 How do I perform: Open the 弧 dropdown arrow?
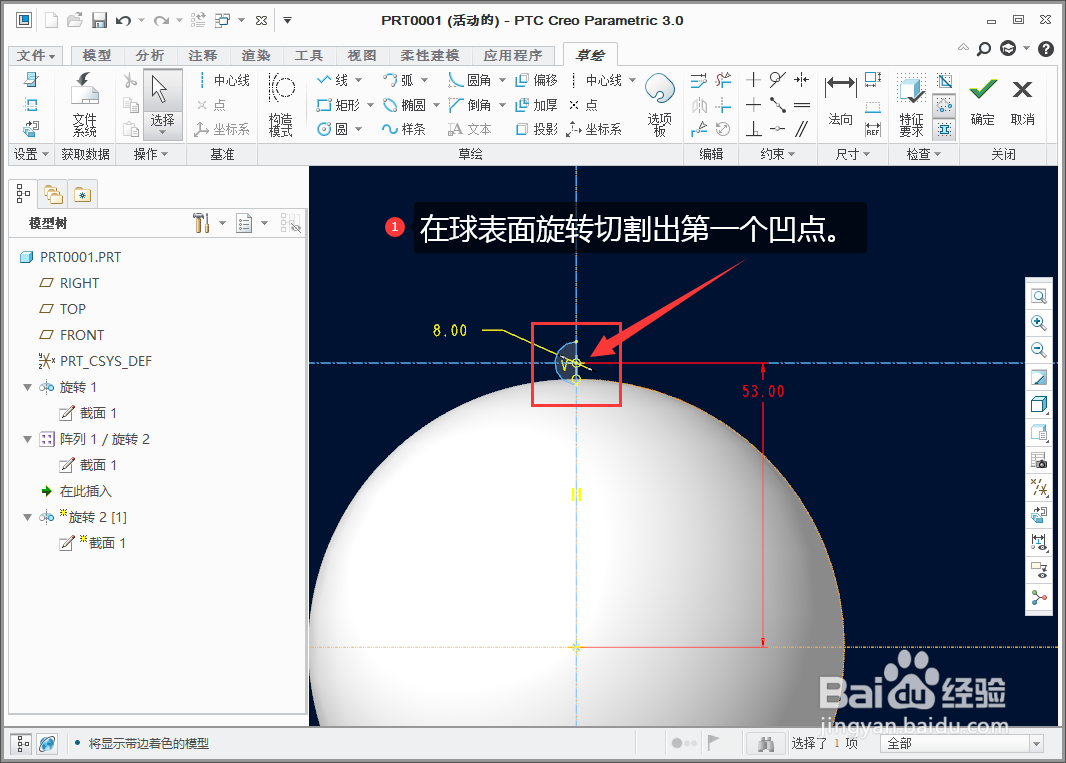point(424,80)
